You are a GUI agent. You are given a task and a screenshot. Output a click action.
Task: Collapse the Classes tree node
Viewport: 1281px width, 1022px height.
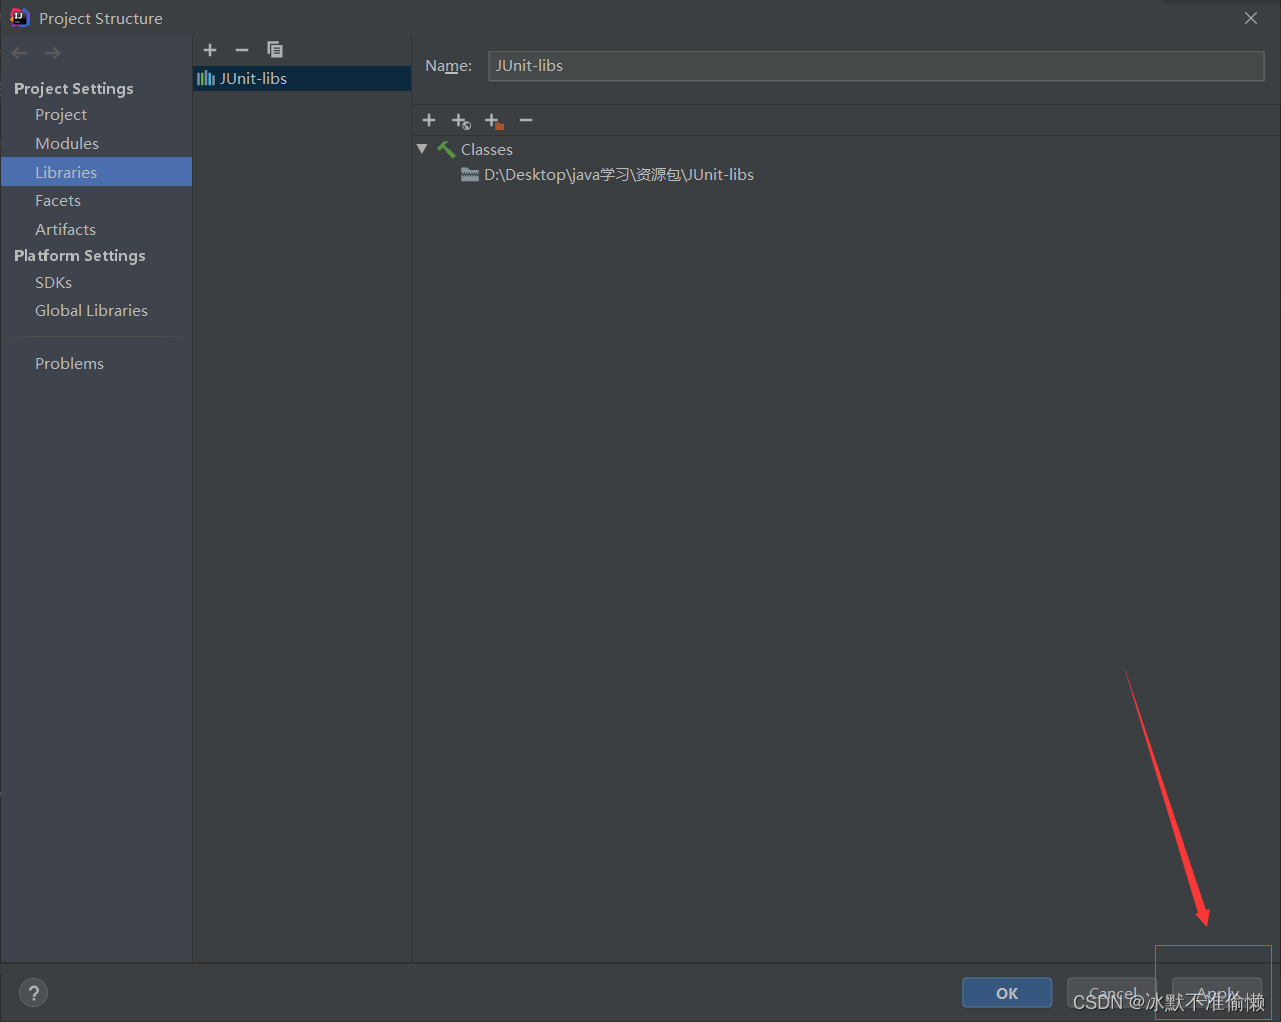(422, 149)
